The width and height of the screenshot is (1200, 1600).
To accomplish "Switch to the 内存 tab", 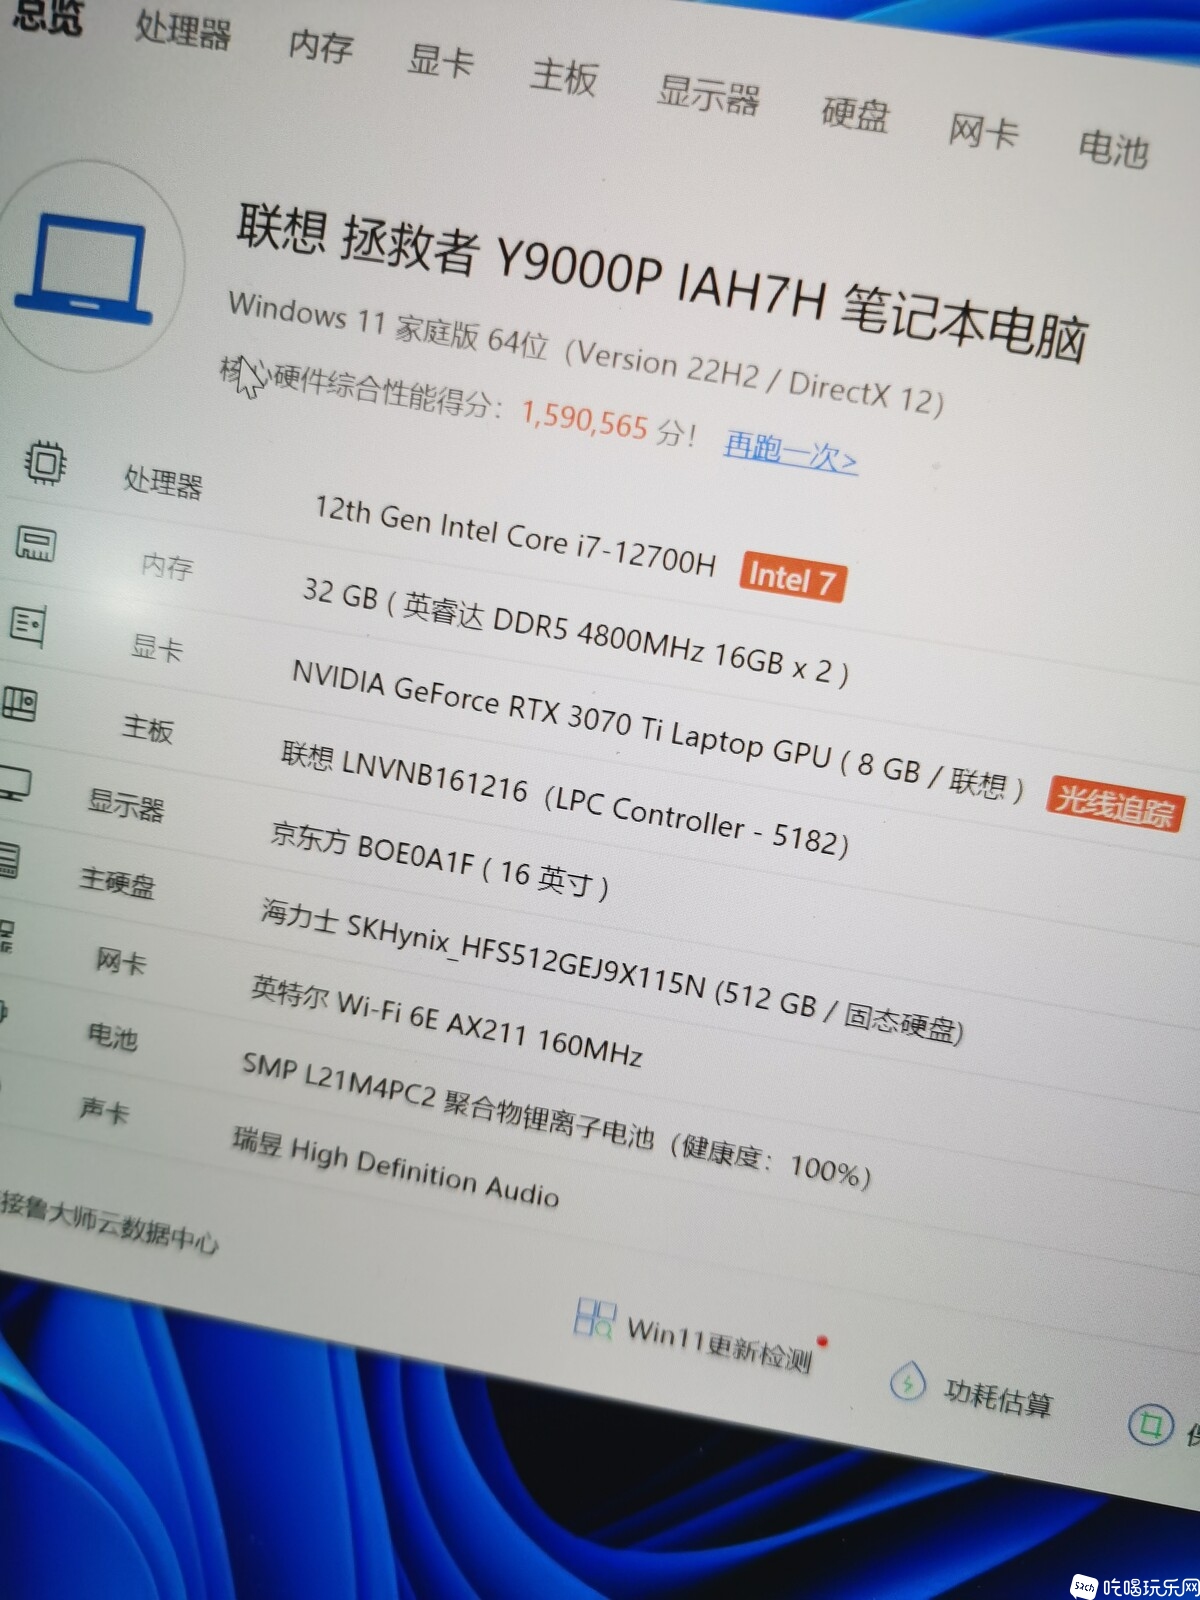I will click(321, 45).
